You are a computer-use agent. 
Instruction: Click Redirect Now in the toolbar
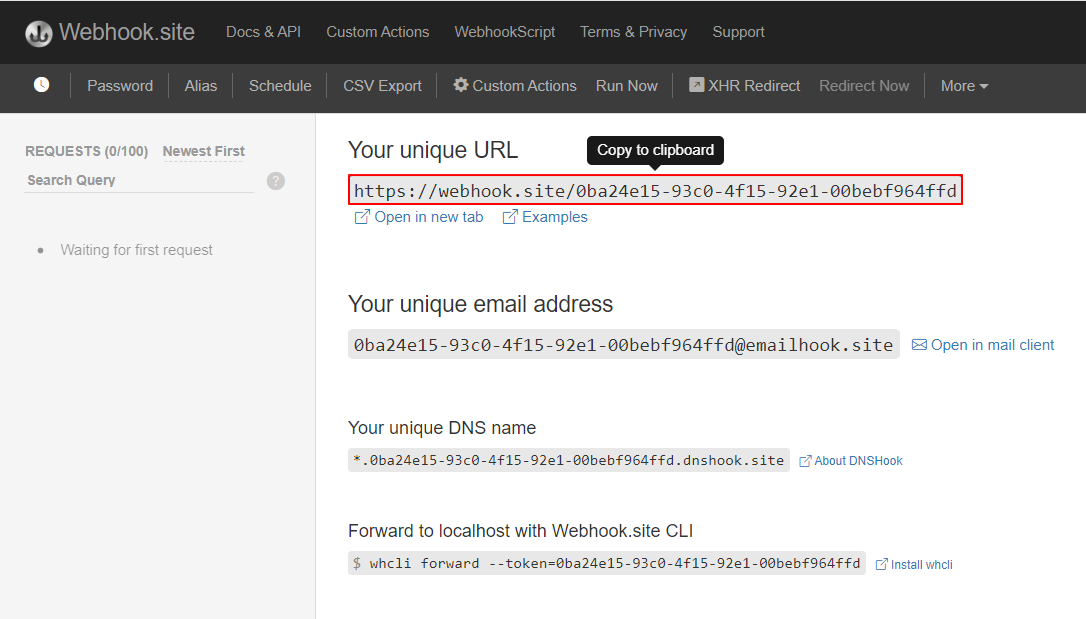[x=864, y=86]
